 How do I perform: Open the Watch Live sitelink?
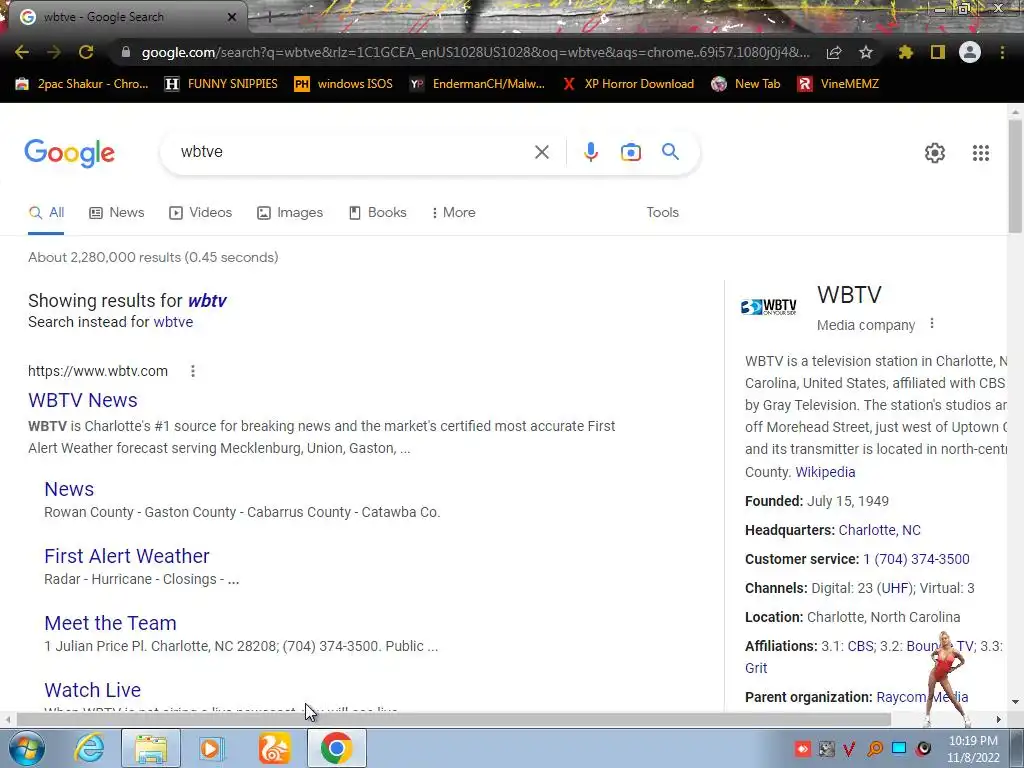(93, 690)
